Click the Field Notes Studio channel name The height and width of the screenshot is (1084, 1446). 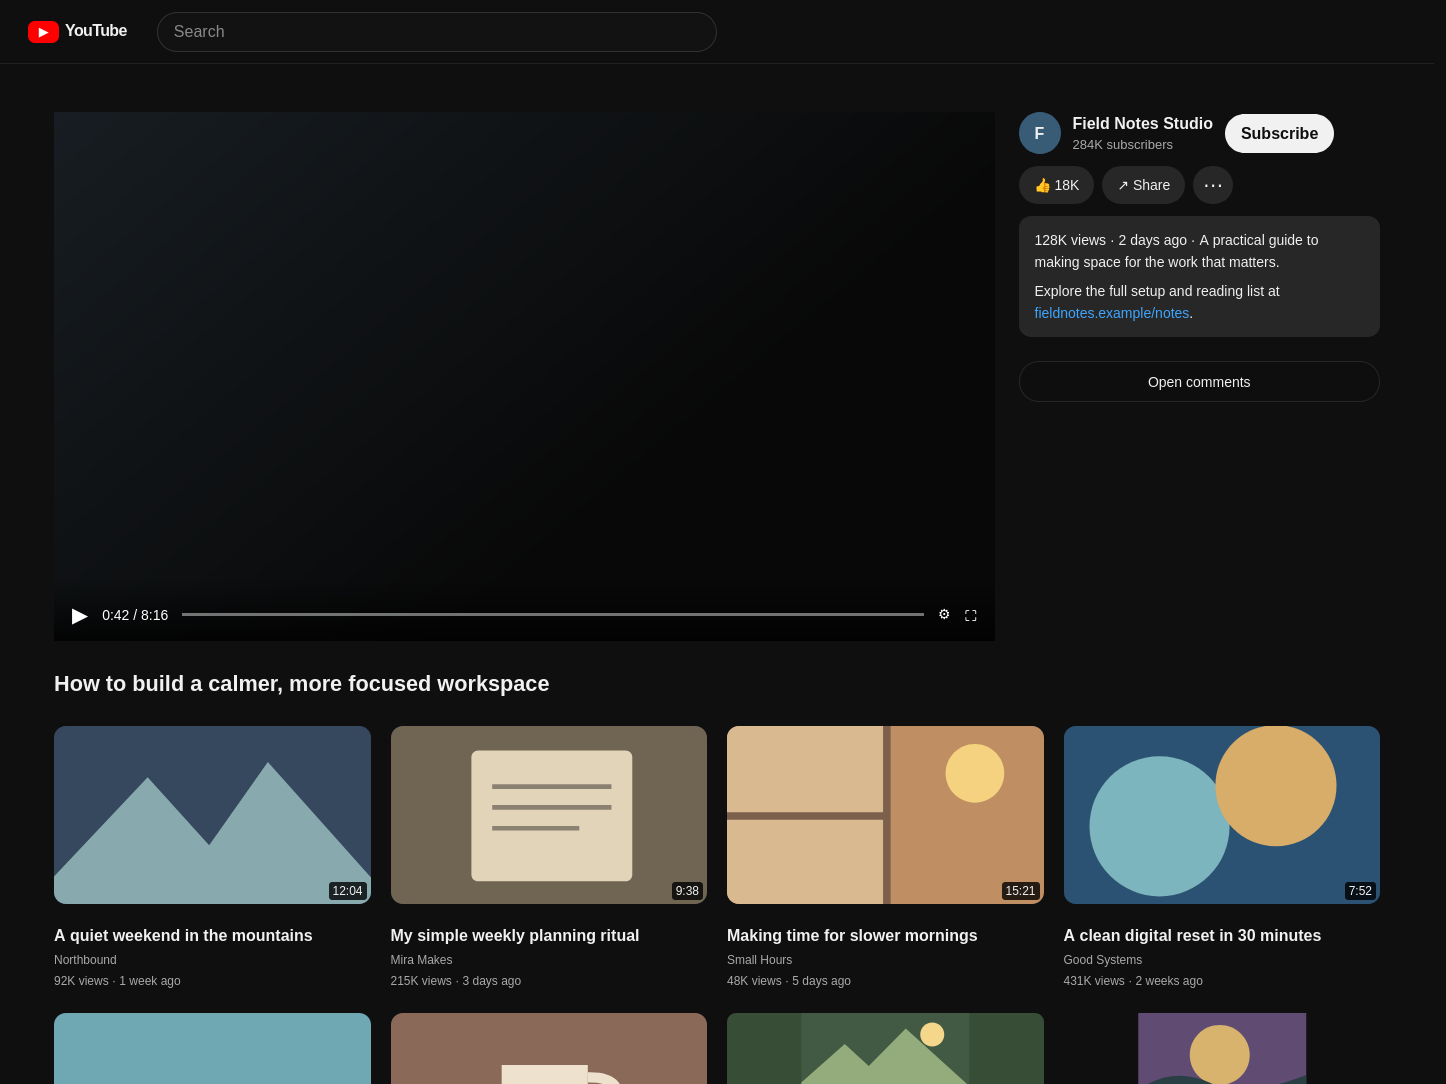pos(1143,124)
